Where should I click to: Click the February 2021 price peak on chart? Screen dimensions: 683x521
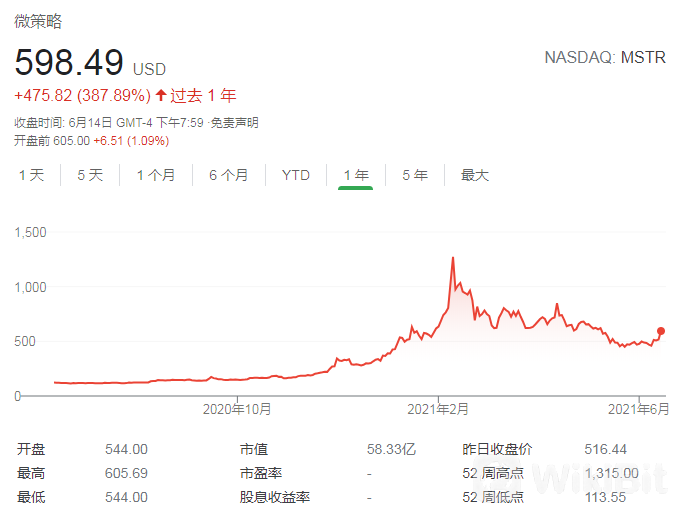pos(453,258)
